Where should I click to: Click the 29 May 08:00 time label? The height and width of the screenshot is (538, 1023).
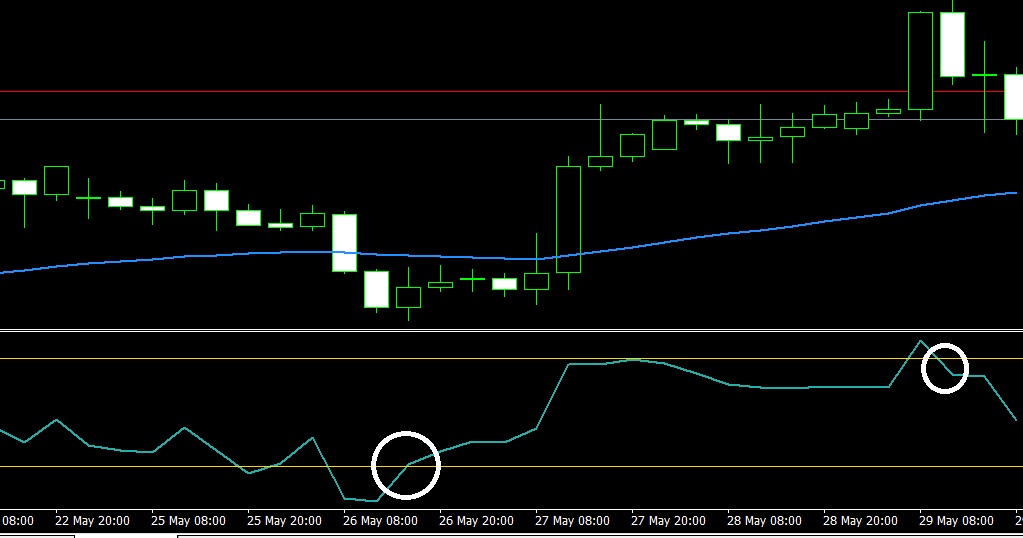tap(957, 521)
